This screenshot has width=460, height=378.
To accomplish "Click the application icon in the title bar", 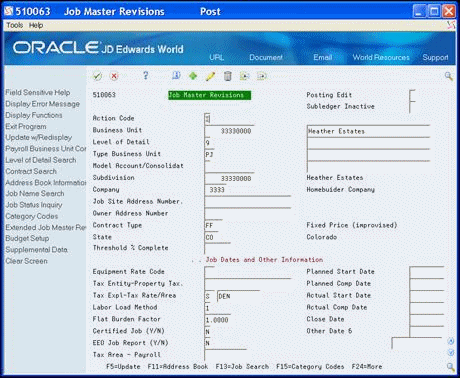I will tap(9, 11).
